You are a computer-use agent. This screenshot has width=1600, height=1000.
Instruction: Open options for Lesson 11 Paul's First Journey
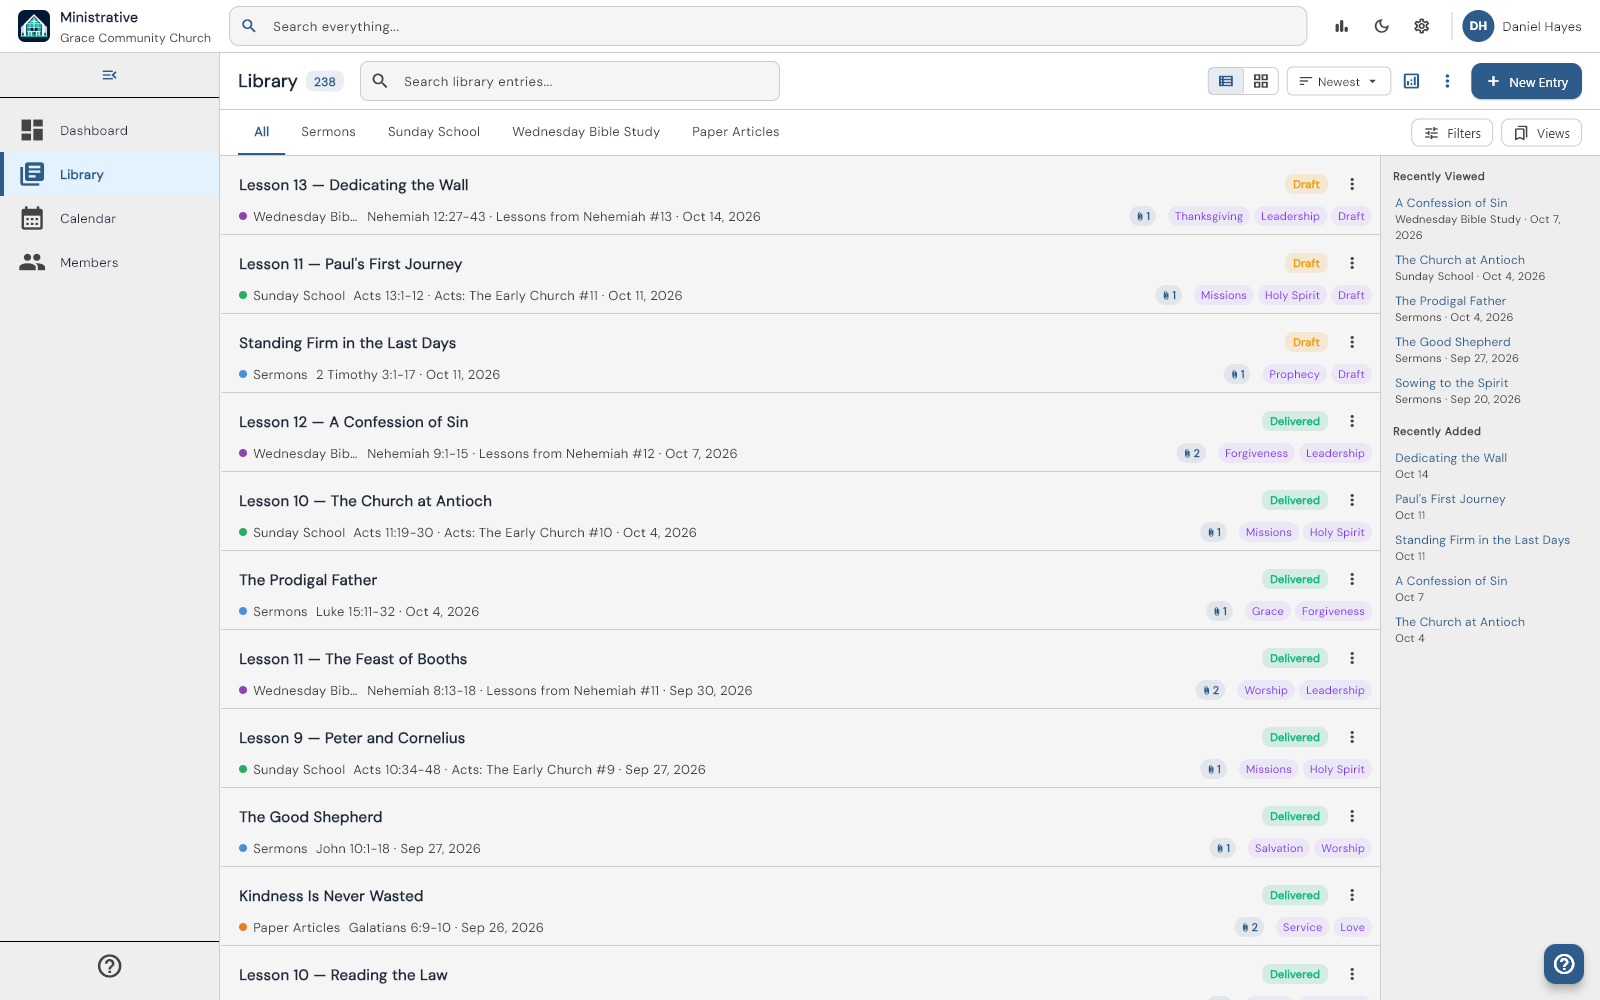point(1352,263)
